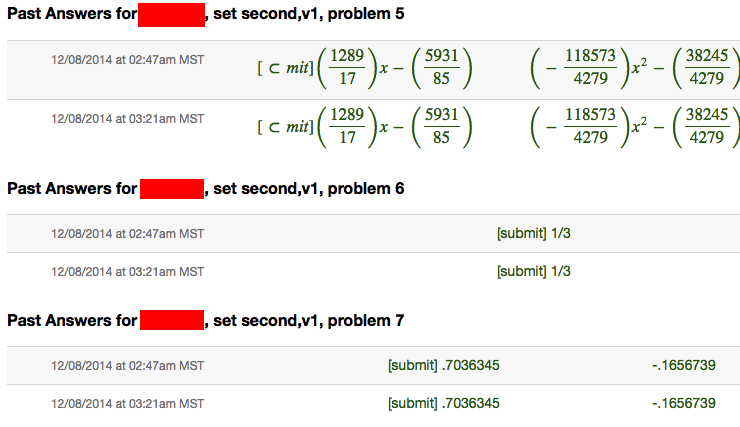Screen dimensions: 740x427
Task: Click the problem 6 past answers heading
Action: (x=206, y=189)
